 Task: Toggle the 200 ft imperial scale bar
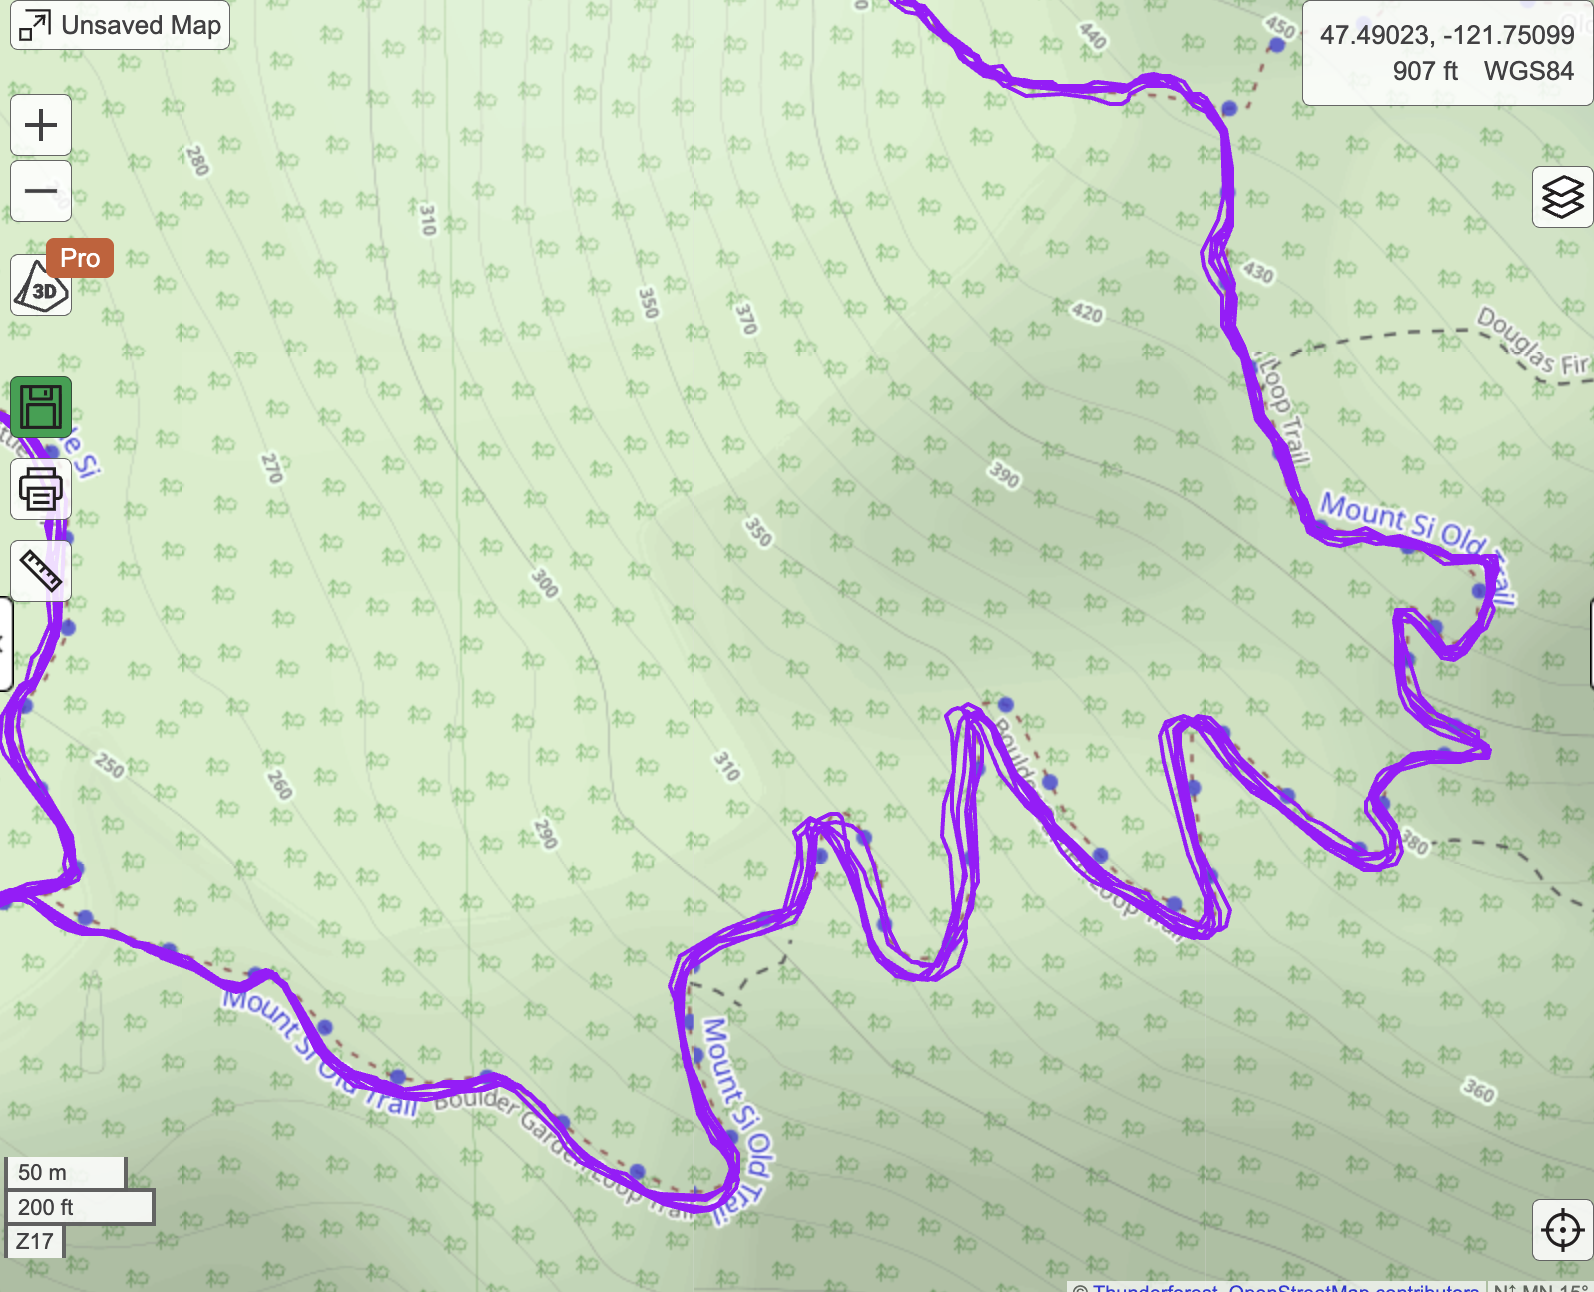80,1207
